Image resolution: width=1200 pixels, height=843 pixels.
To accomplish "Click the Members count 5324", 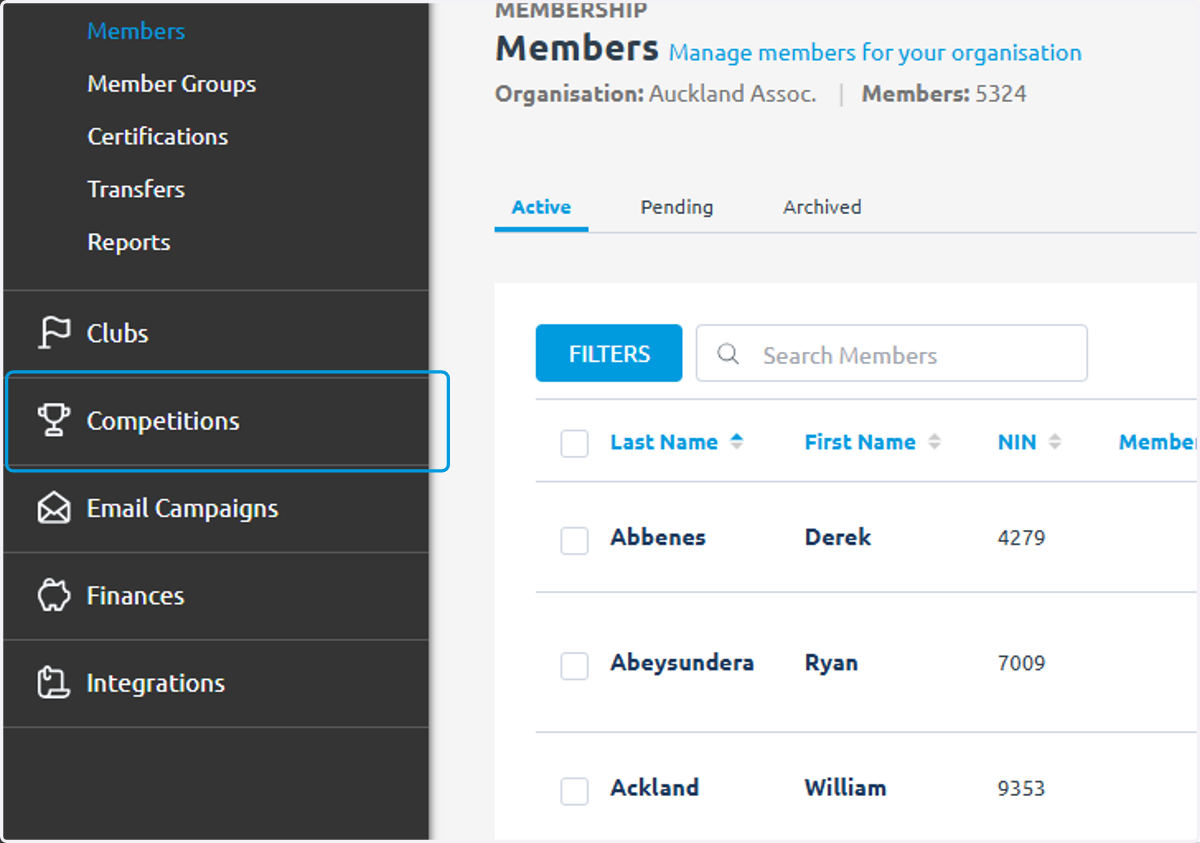I will pyautogui.click(x=1001, y=95).
